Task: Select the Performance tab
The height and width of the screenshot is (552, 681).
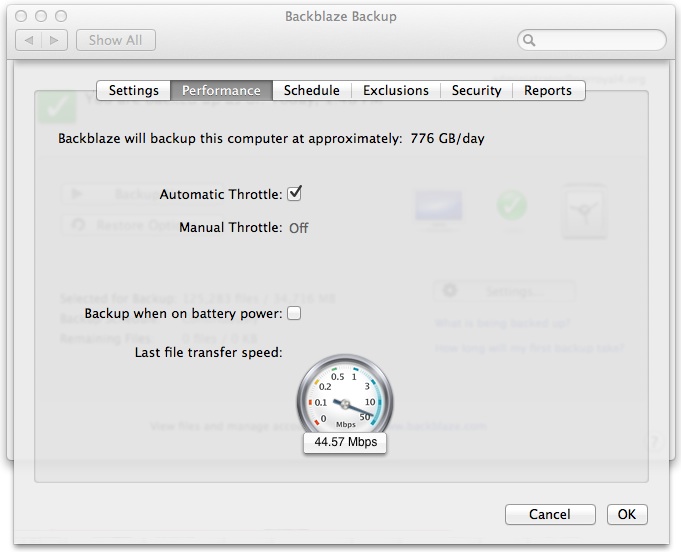Action: [x=221, y=90]
